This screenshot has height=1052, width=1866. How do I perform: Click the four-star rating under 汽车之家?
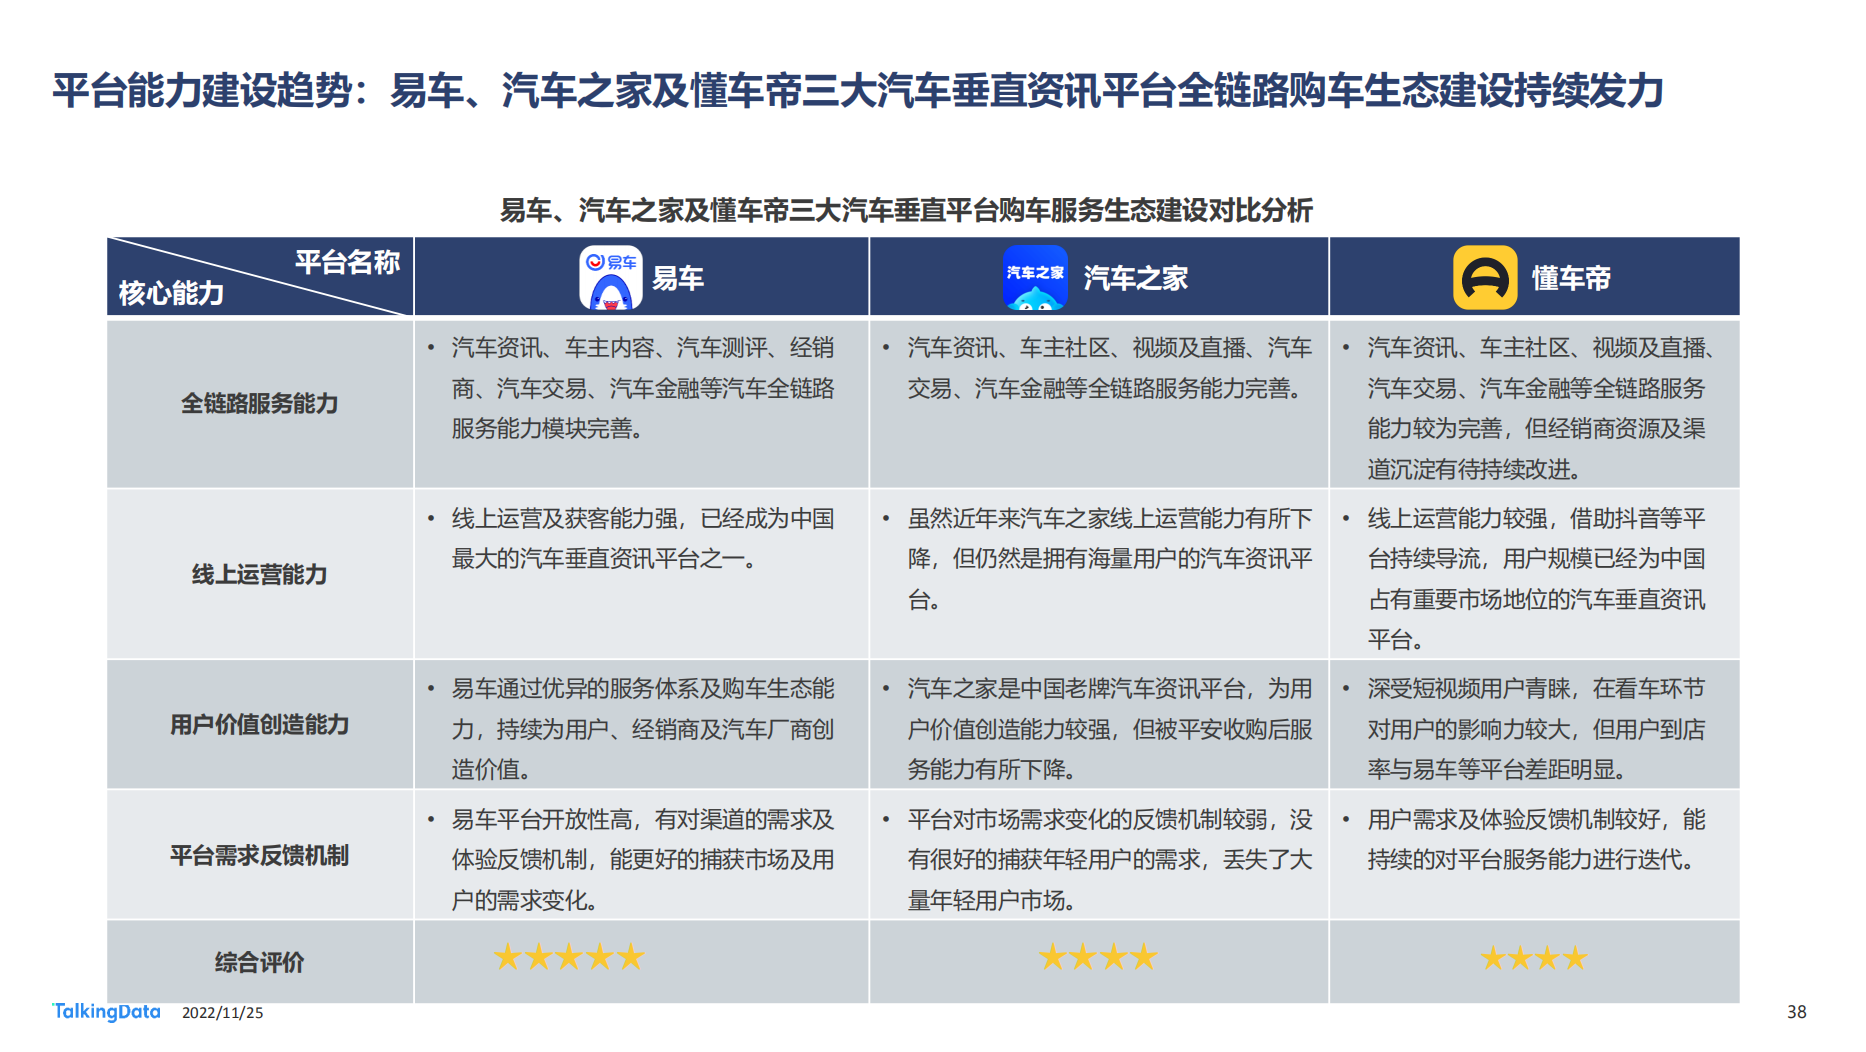pyautogui.click(x=1098, y=958)
